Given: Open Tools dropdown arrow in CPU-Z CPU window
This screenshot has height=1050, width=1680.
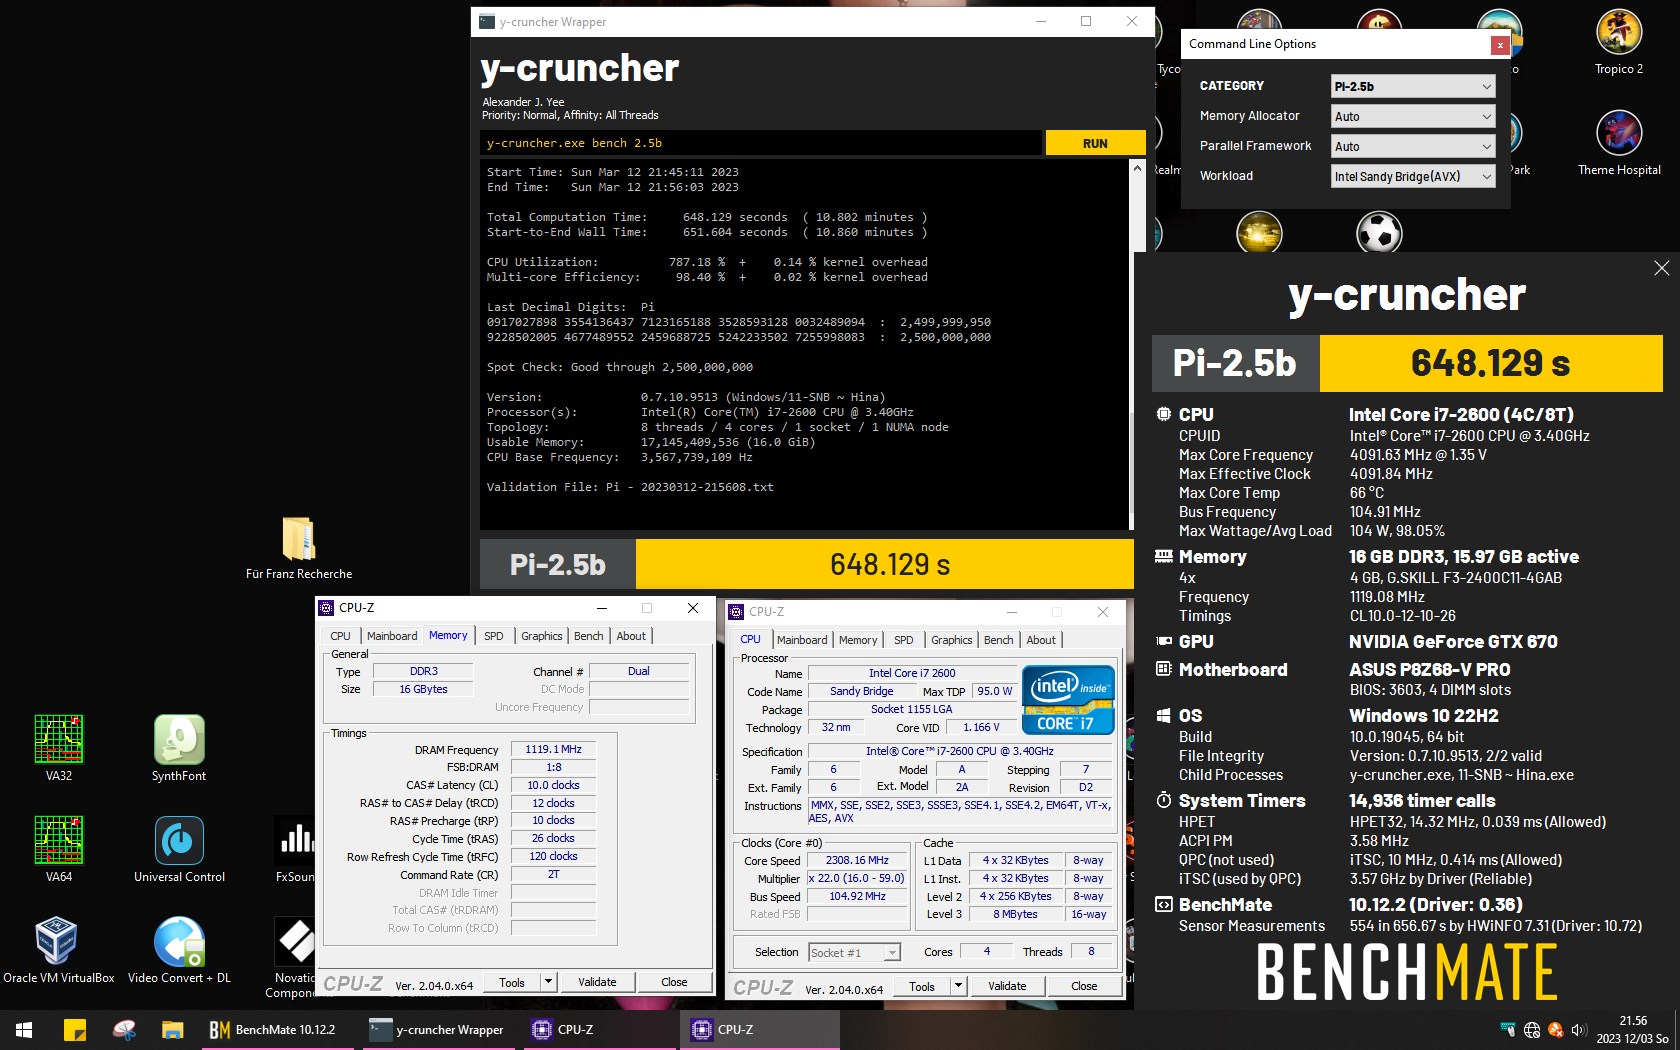Looking at the screenshot, I should click(x=958, y=986).
